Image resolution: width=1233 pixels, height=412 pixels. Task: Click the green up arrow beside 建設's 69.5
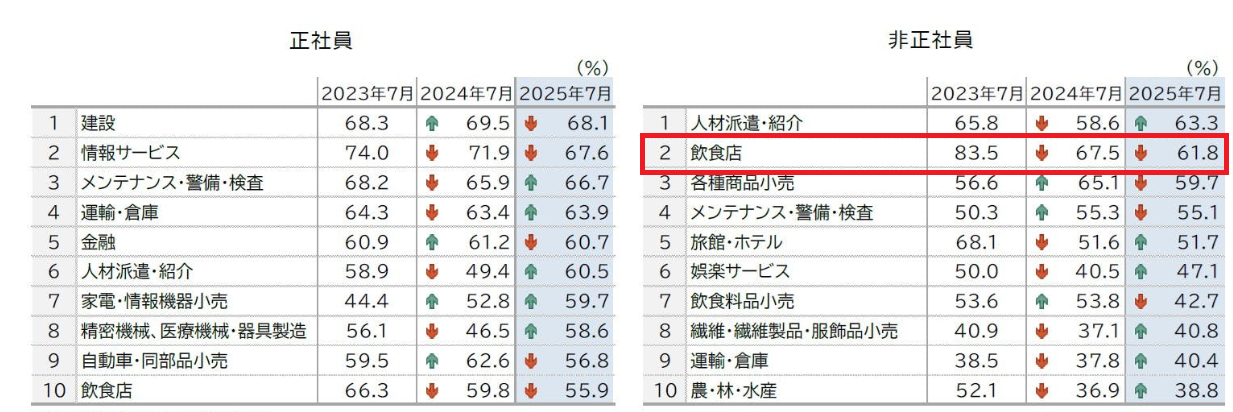[432, 124]
